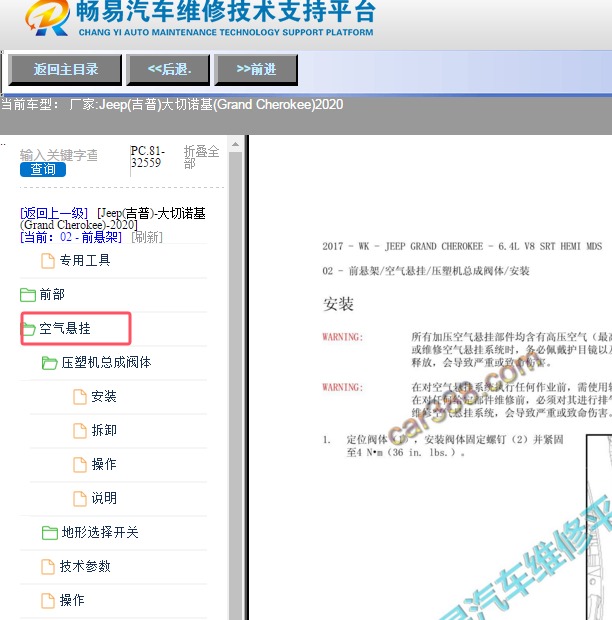Open the 专用工具 document item

tap(85, 261)
